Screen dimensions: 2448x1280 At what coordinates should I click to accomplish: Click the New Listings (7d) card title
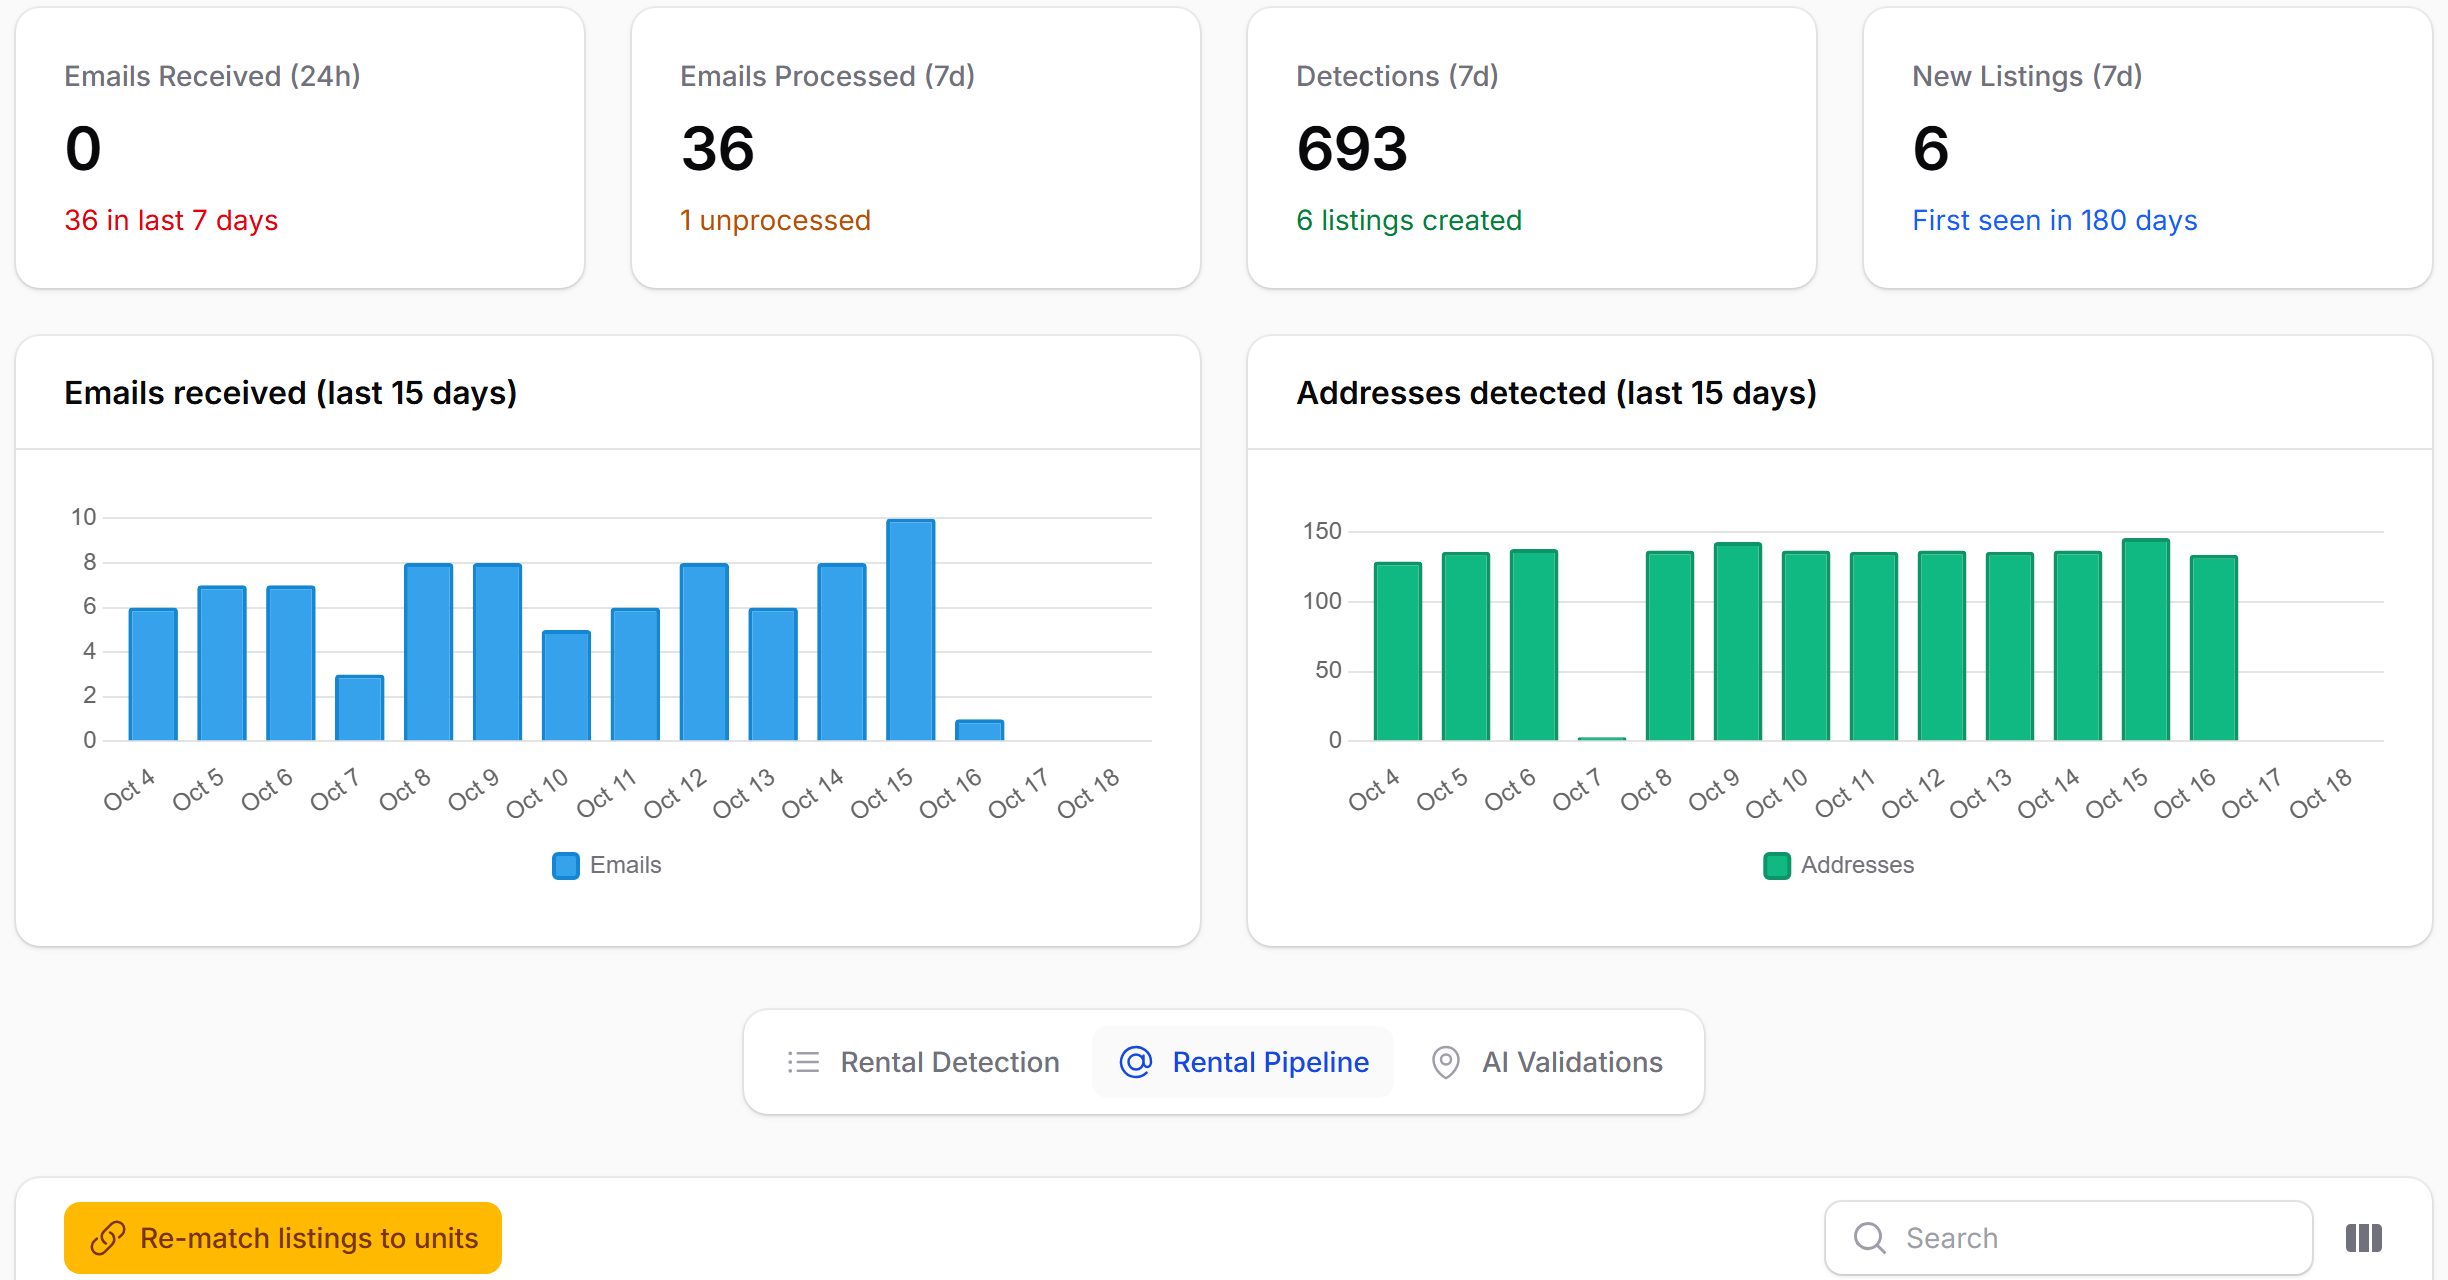pos(2027,76)
